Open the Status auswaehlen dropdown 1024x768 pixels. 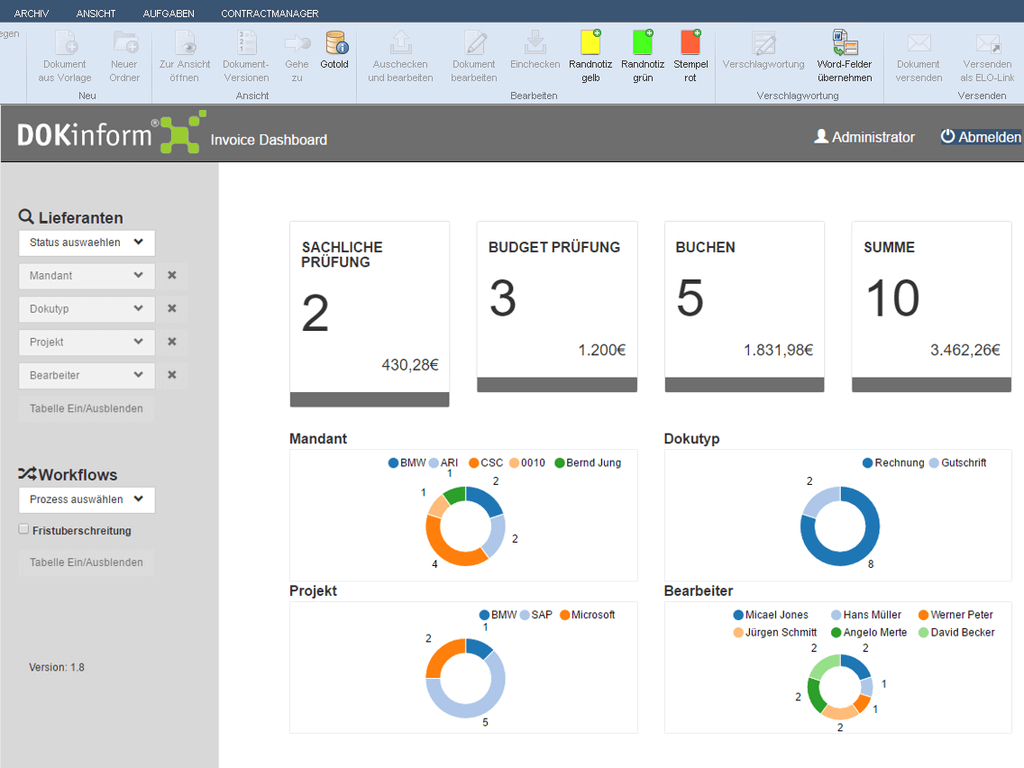tap(87, 242)
